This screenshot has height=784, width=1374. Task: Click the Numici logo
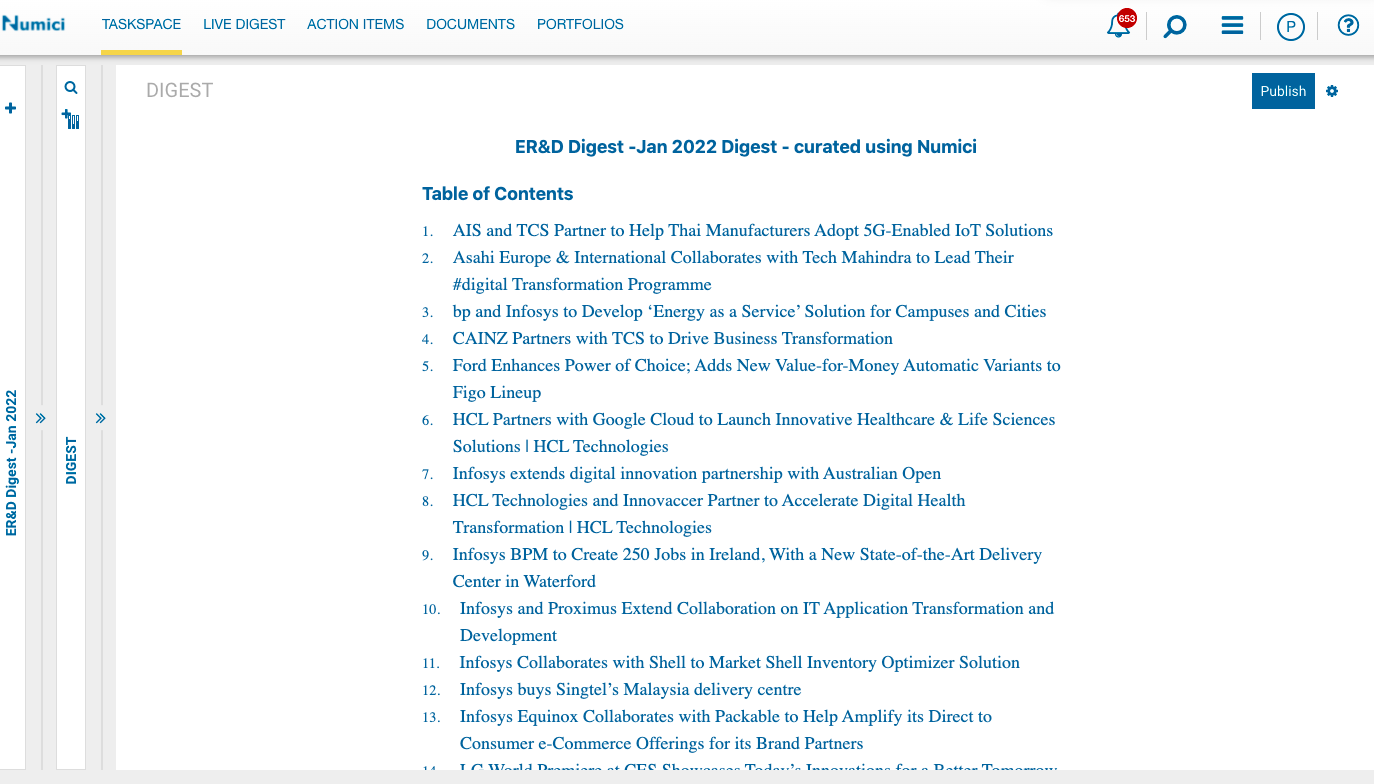coord(34,23)
